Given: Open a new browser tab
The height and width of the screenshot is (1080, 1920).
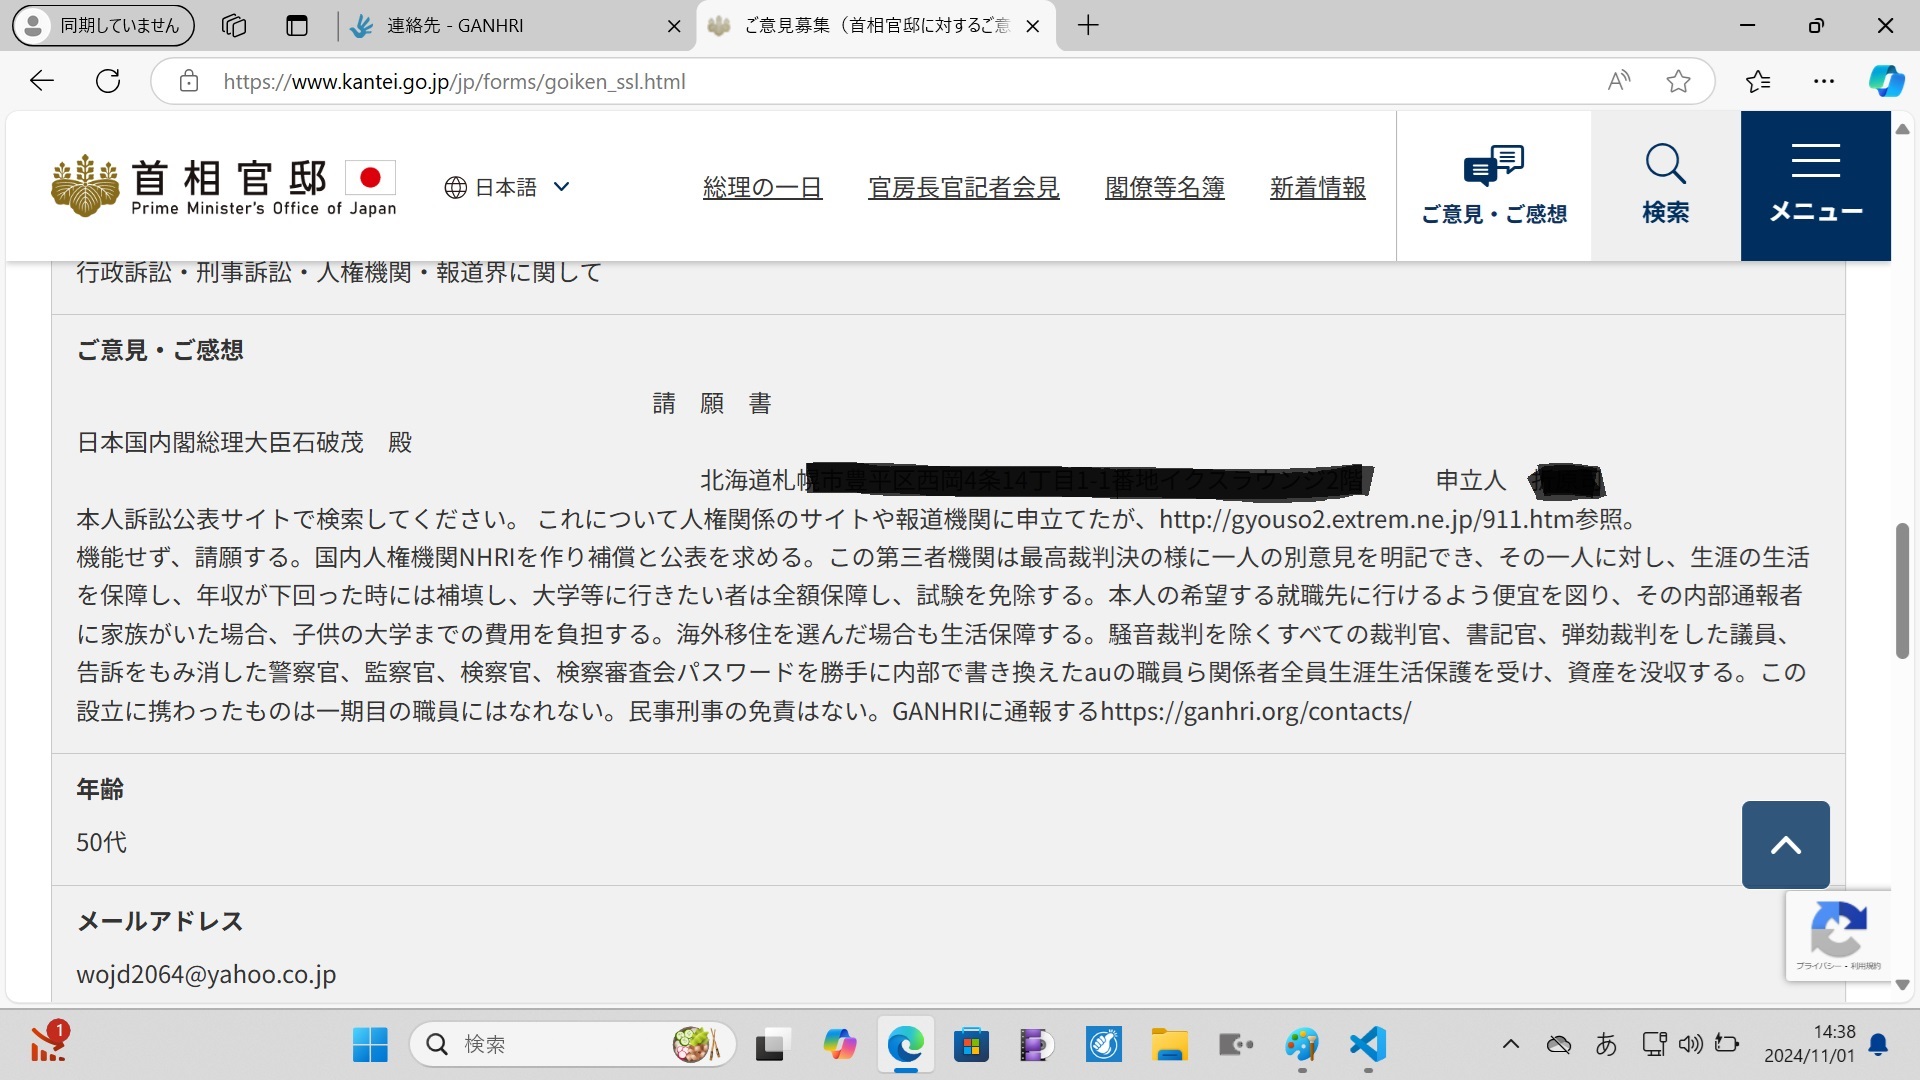Looking at the screenshot, I should click(1088, 25).
